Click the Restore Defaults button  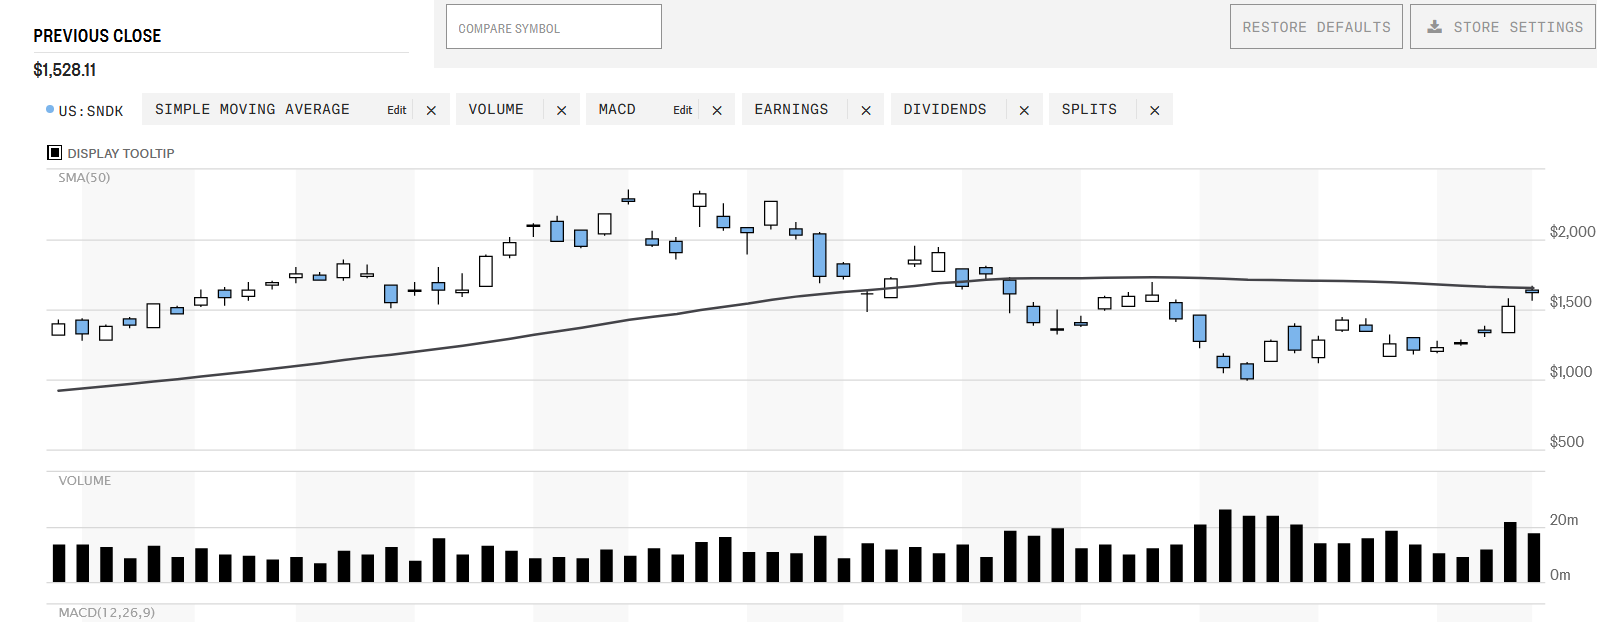point(1316,27)
